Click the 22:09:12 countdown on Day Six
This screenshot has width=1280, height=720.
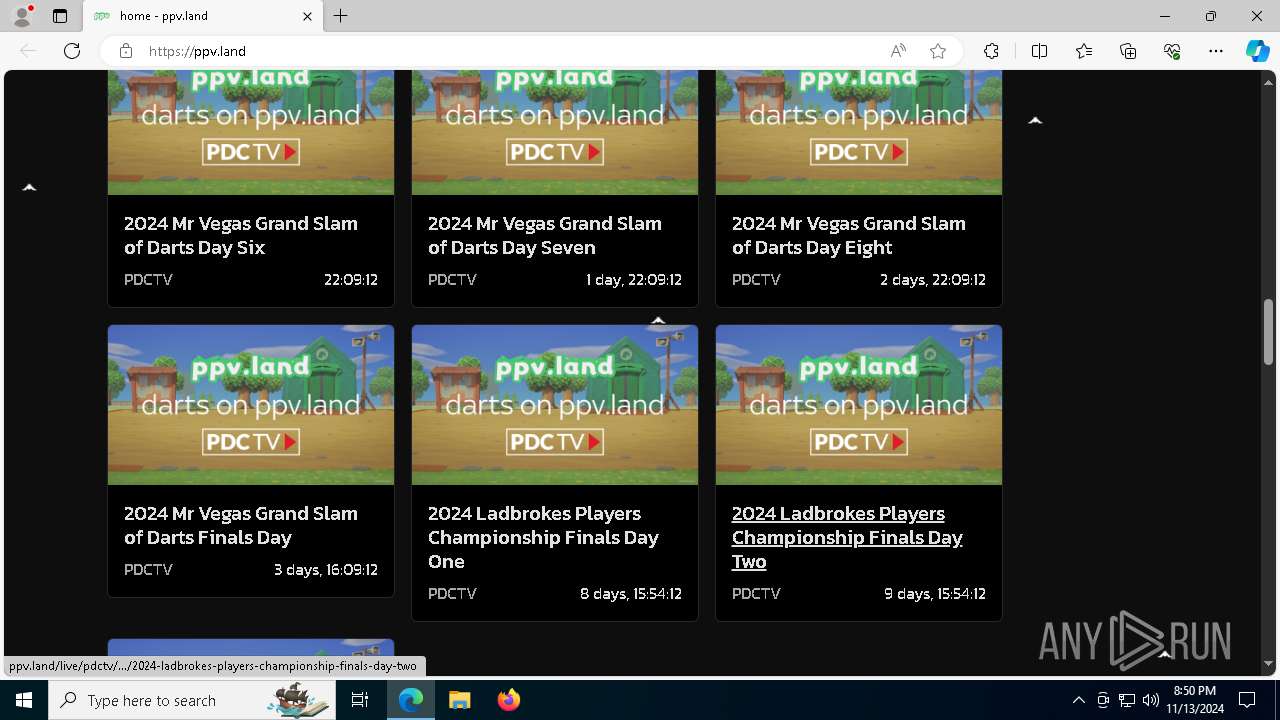click(351, 280)
